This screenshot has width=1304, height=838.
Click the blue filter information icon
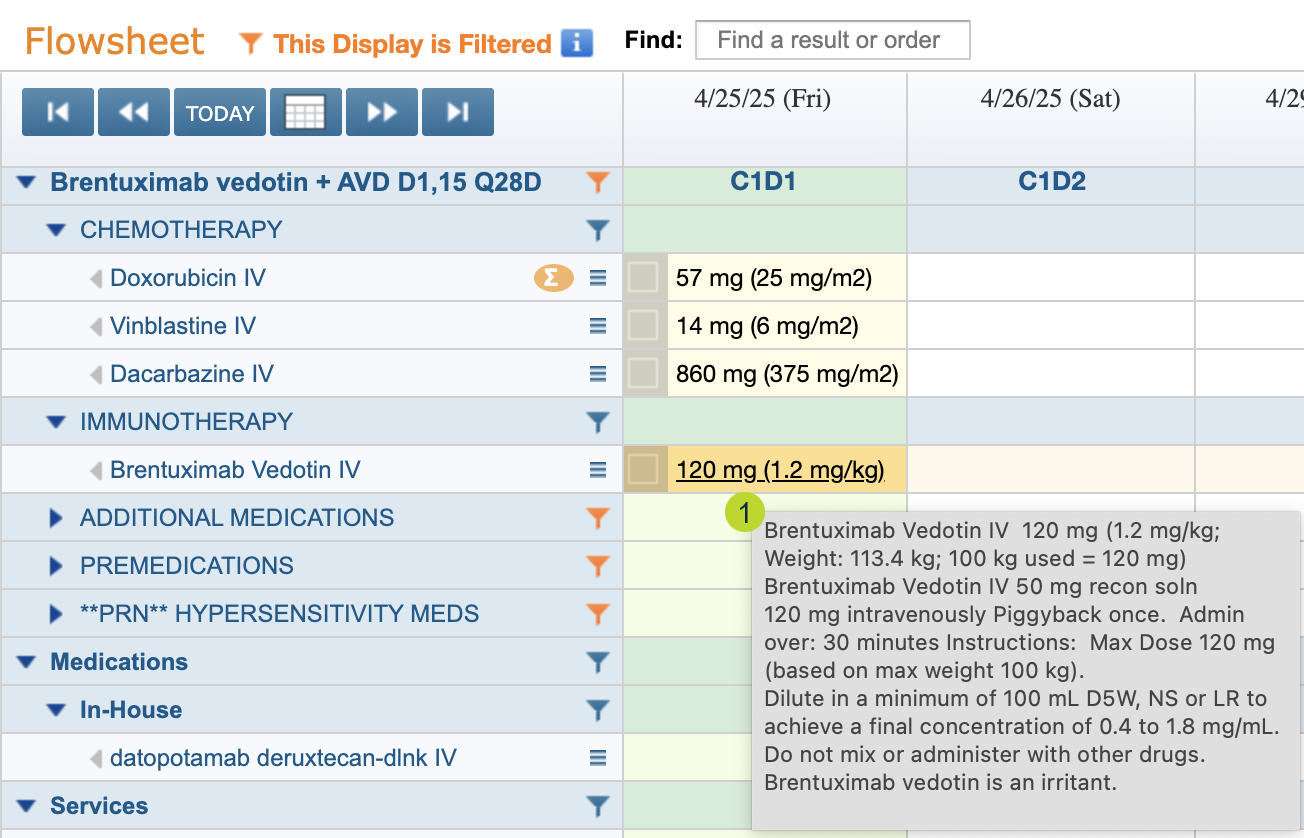coord(576,43)
